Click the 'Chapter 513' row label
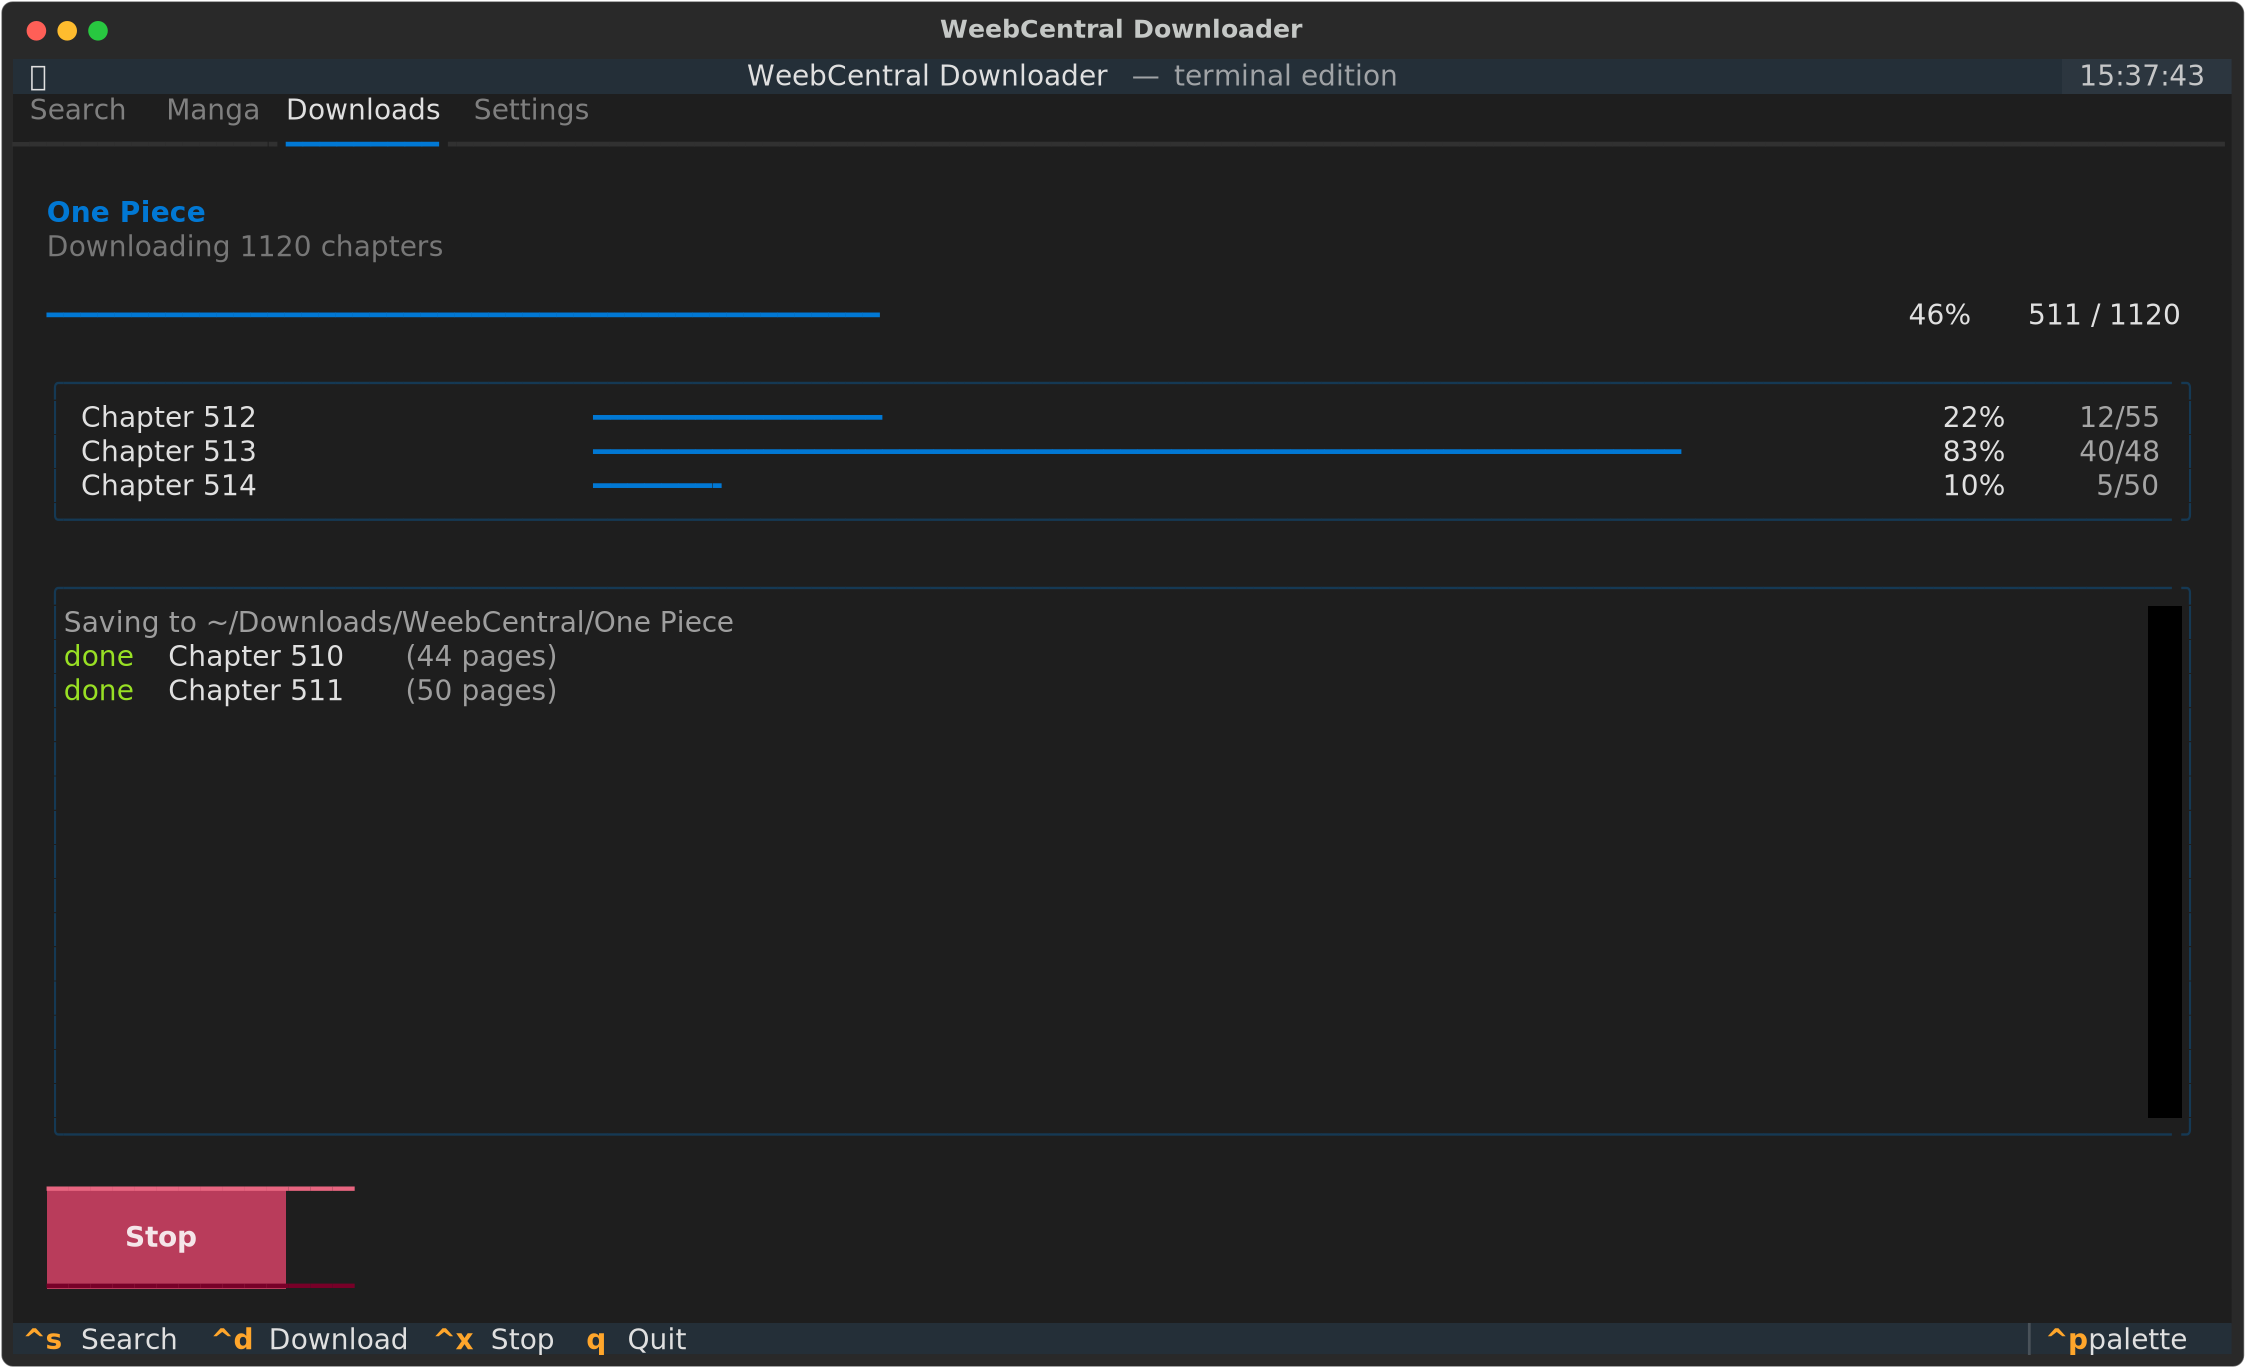Screen dimensions: 2246x1368 [169, 451]
